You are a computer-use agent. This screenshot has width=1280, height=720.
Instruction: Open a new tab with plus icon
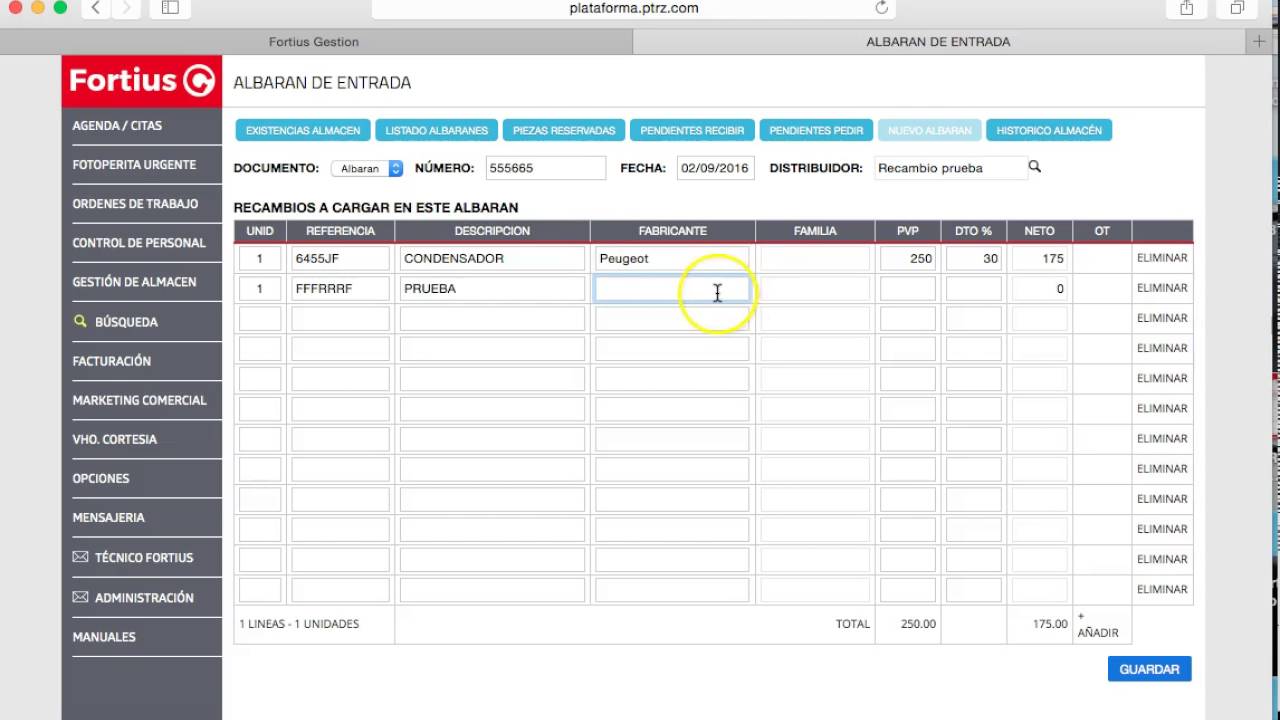point(1259,42)
